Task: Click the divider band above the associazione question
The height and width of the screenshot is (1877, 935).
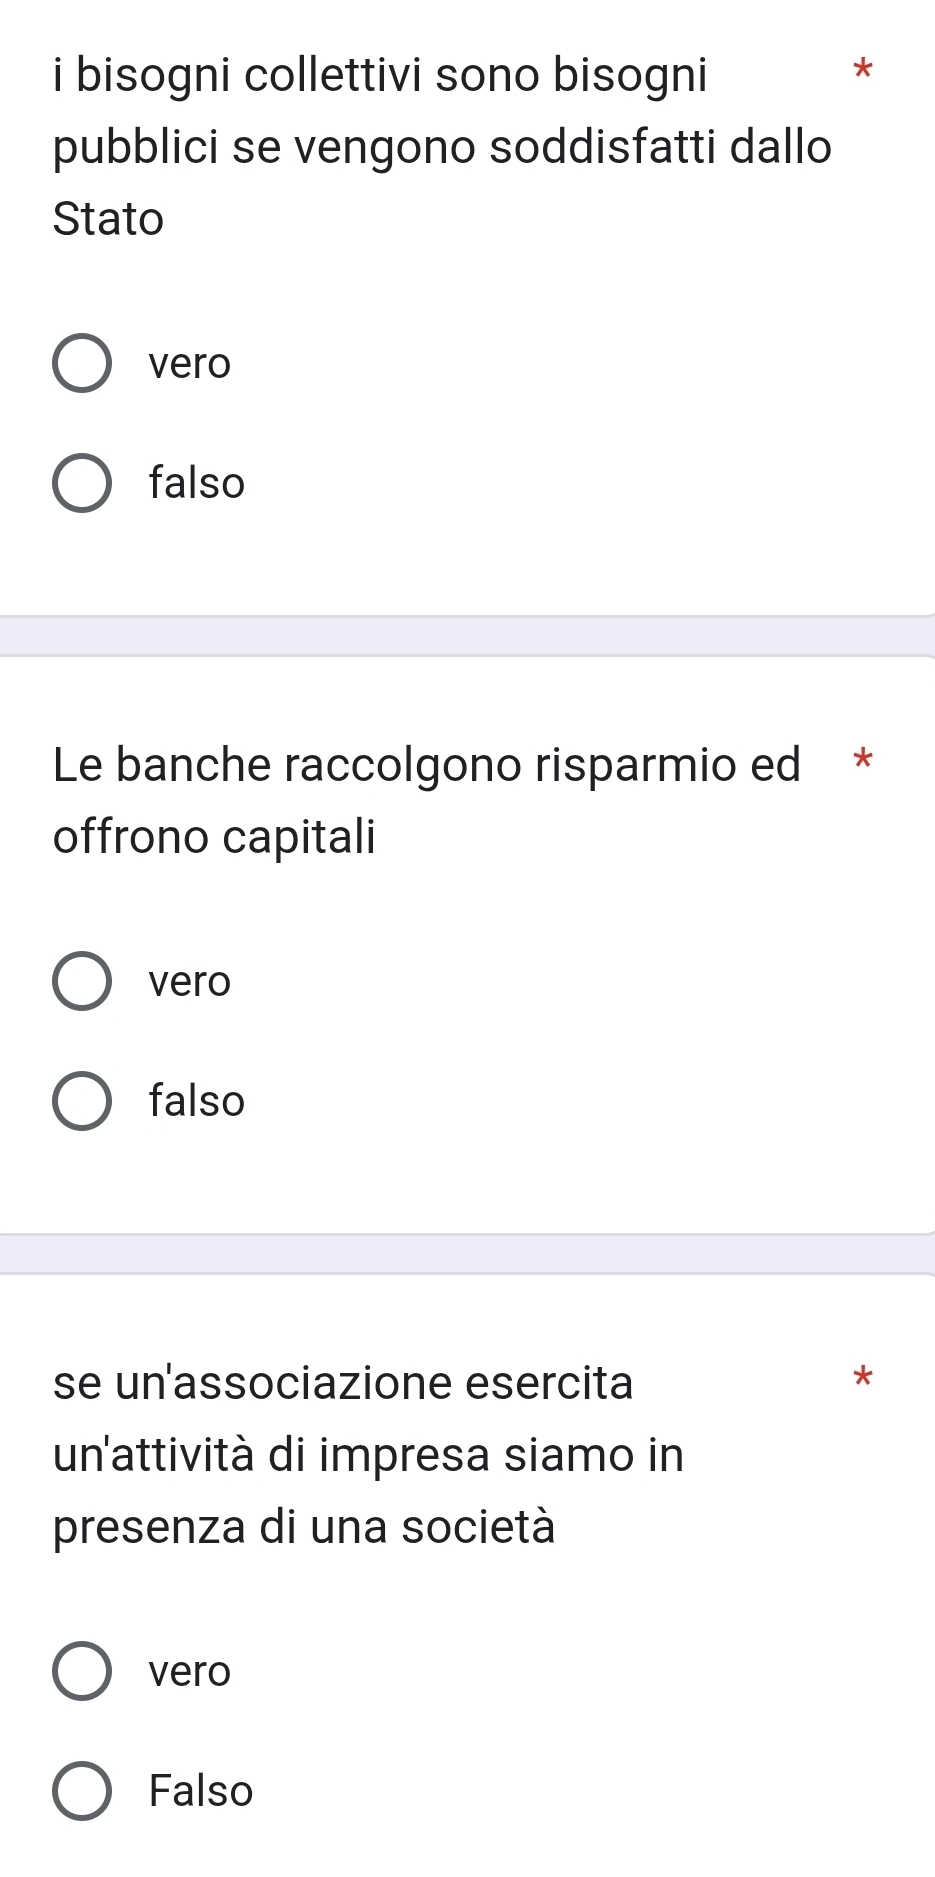Action: tap(467, 1254)
